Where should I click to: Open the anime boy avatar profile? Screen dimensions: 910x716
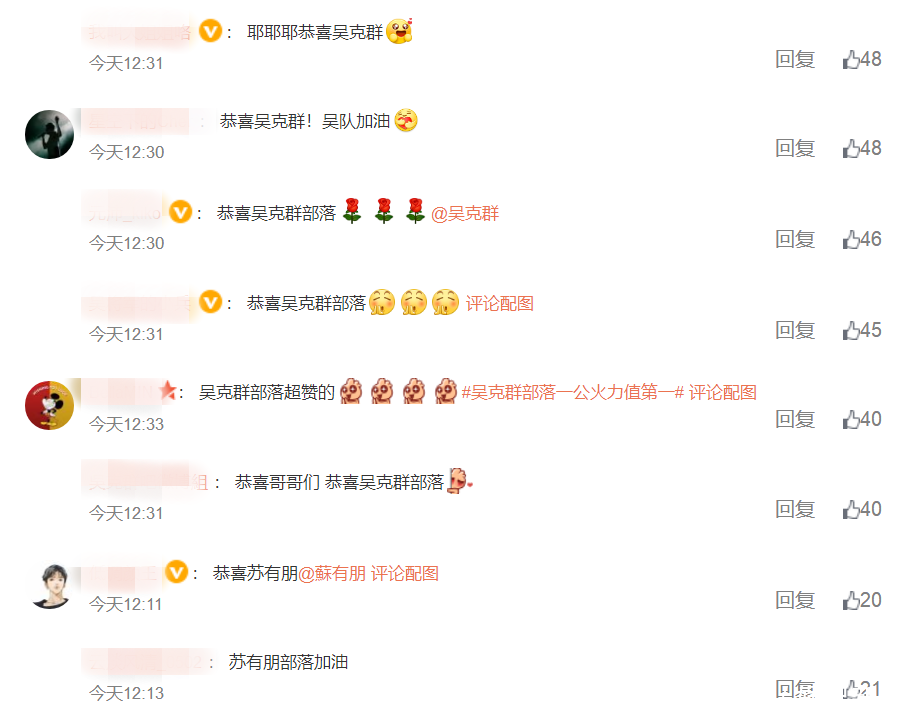[x=50, y=586]
